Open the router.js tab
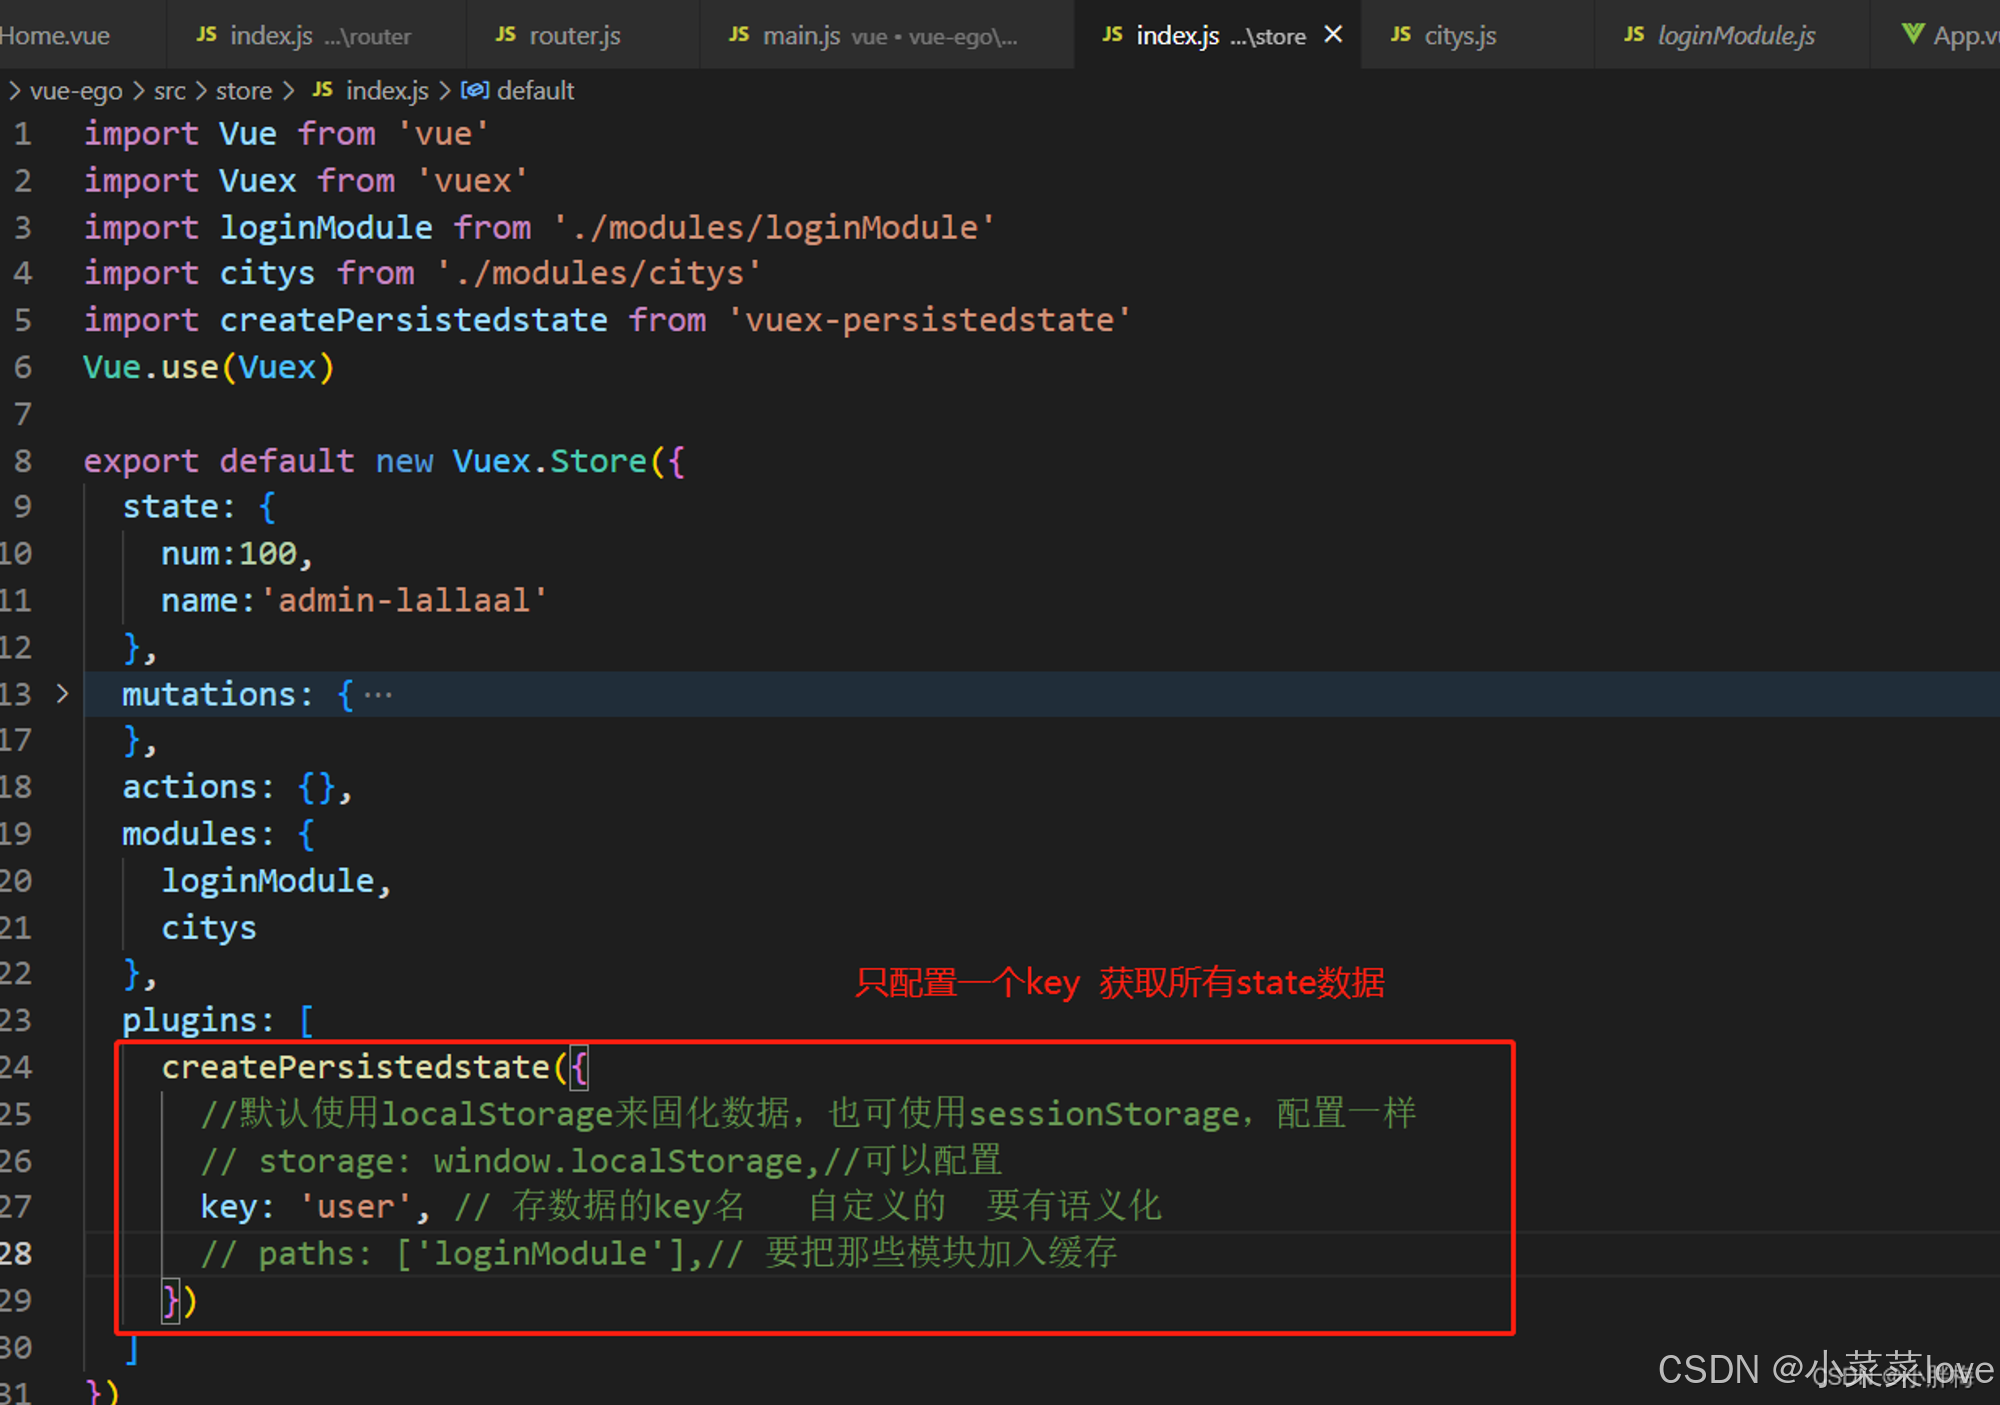This screenshot has width=2000, height=1405. [x=574, y=36]
